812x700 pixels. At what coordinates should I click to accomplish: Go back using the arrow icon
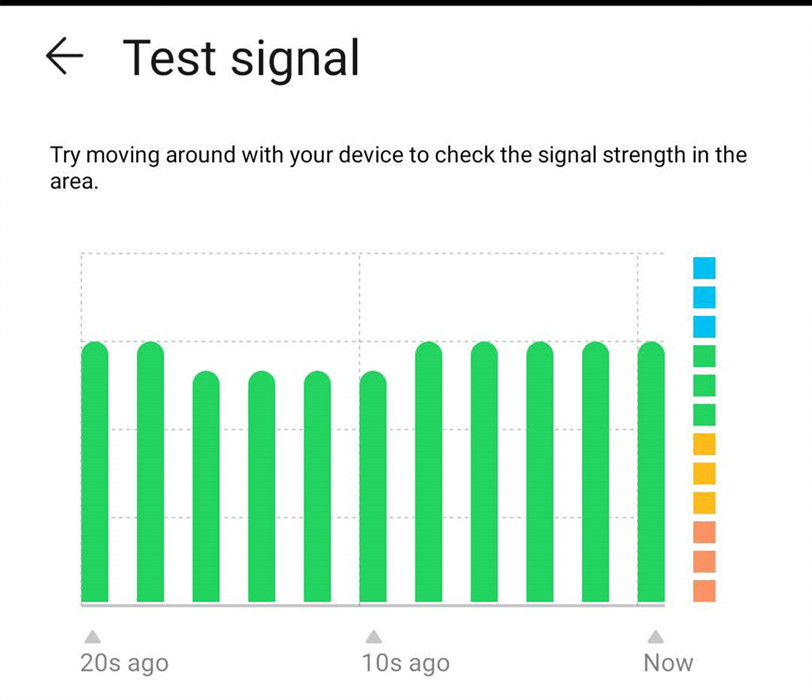(x=64, y=57)
